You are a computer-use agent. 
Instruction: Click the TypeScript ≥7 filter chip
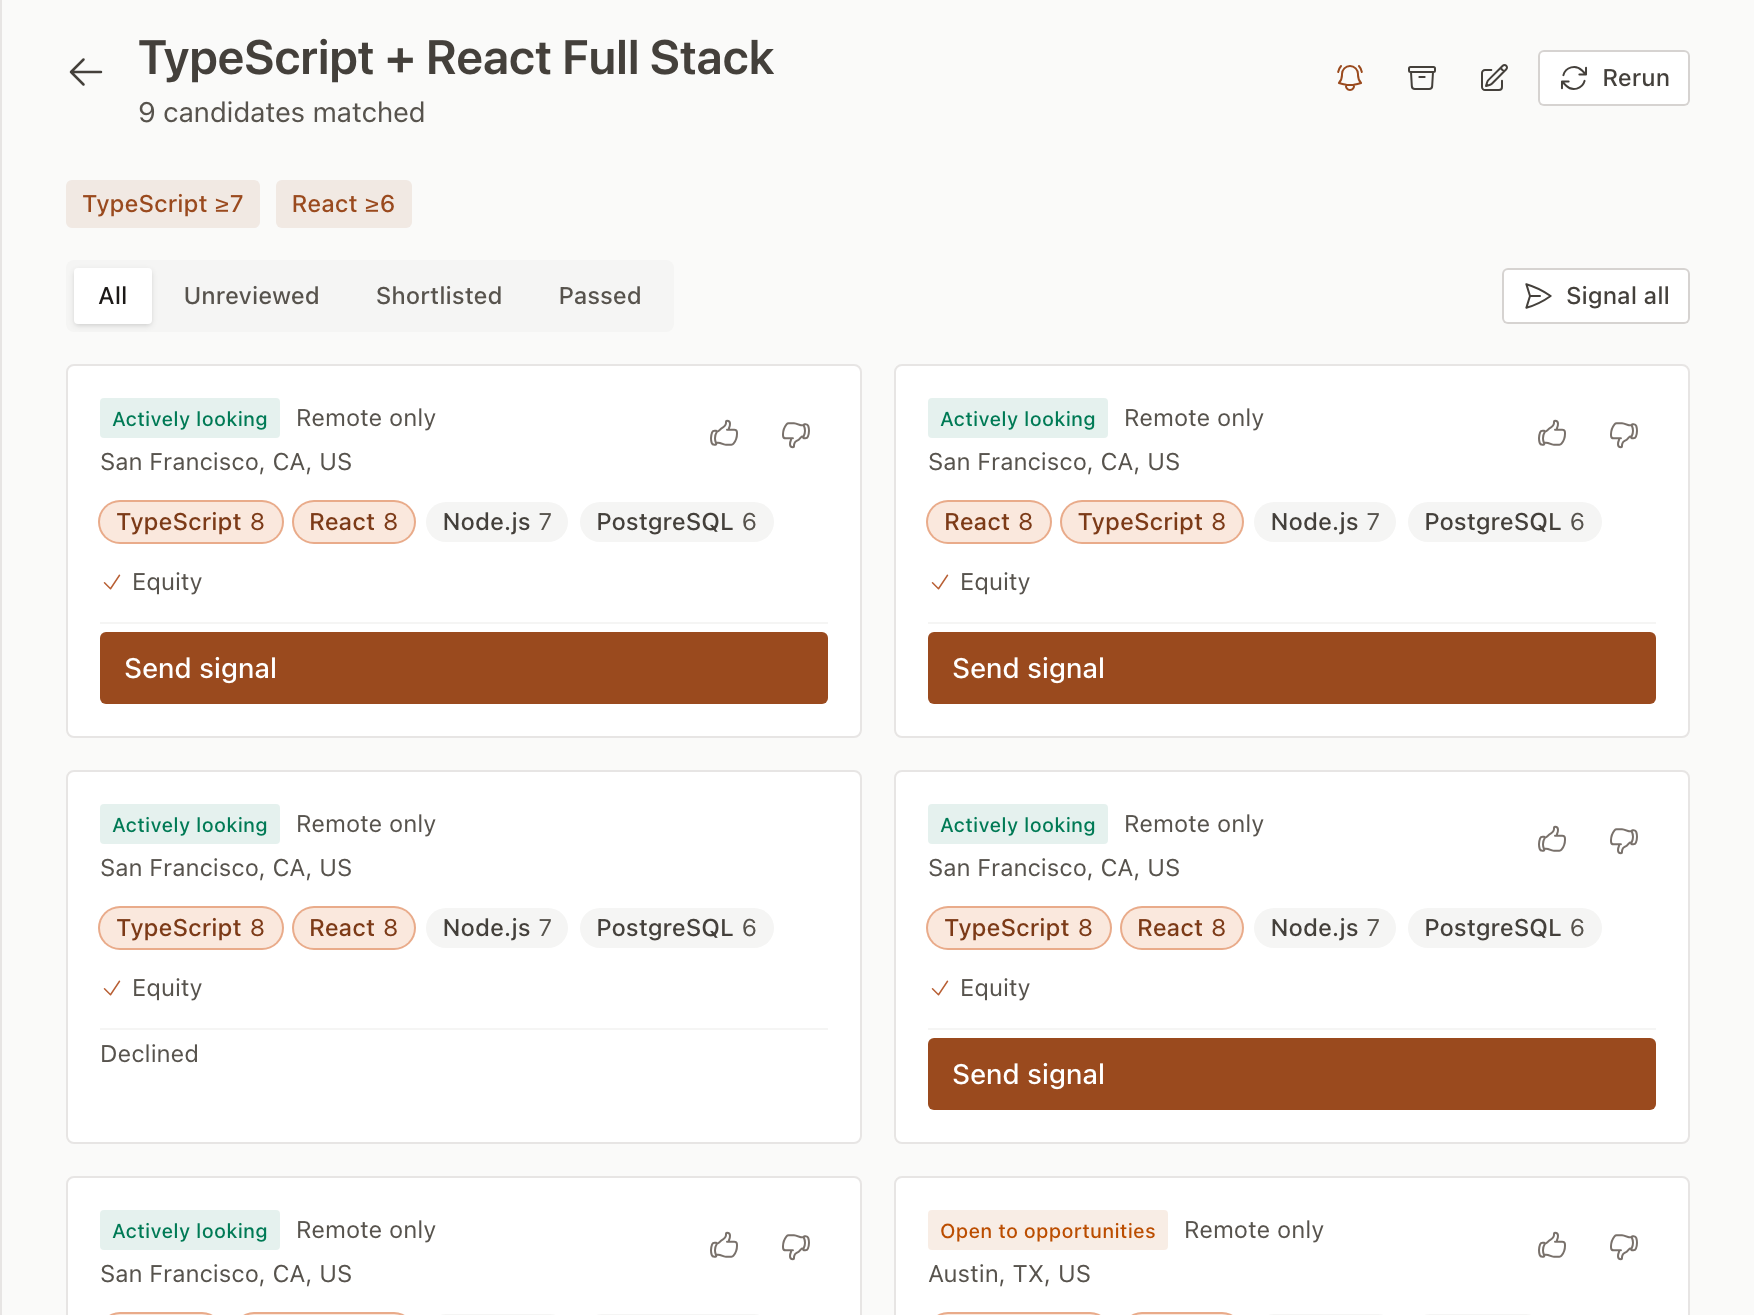click(163, 204)
